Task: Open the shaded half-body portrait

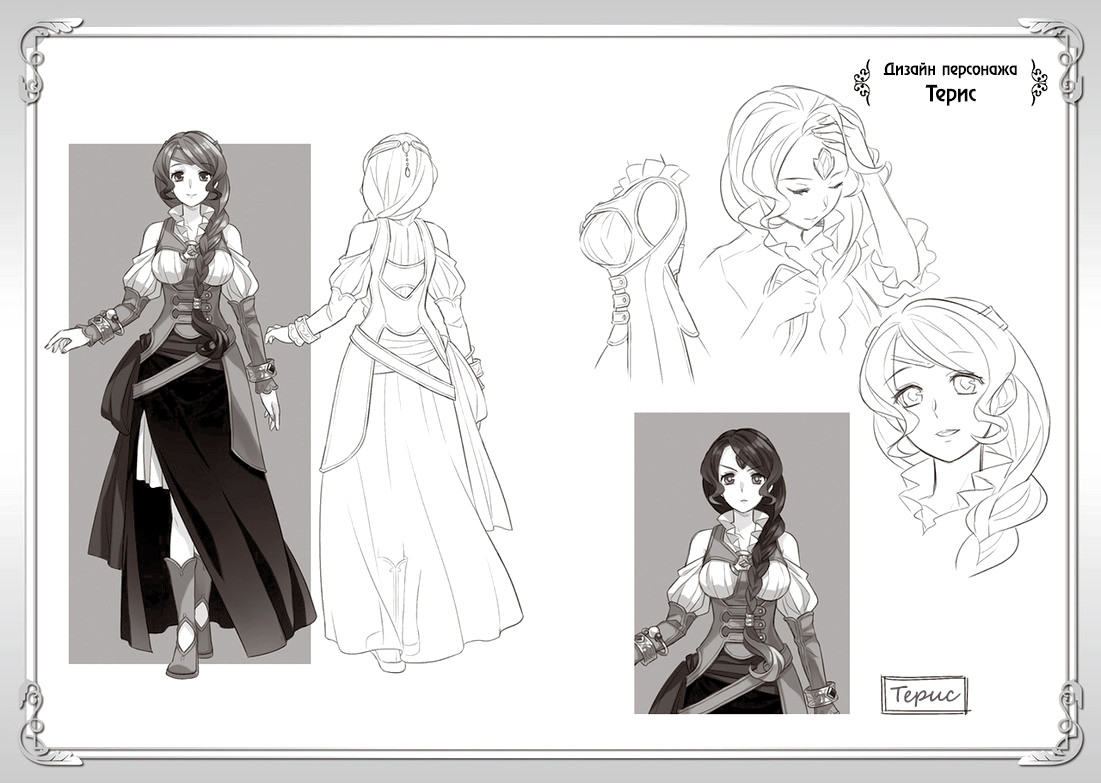Action: 741,563
